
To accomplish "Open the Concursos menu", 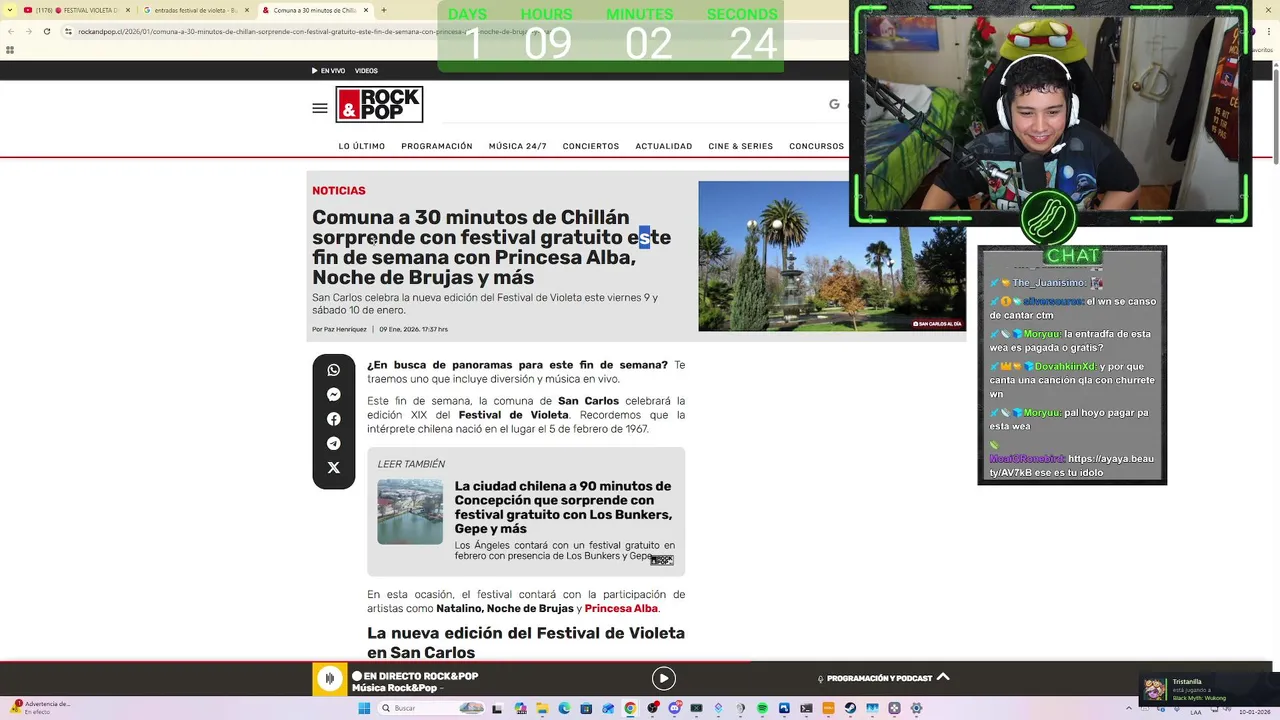I will 817,146.
